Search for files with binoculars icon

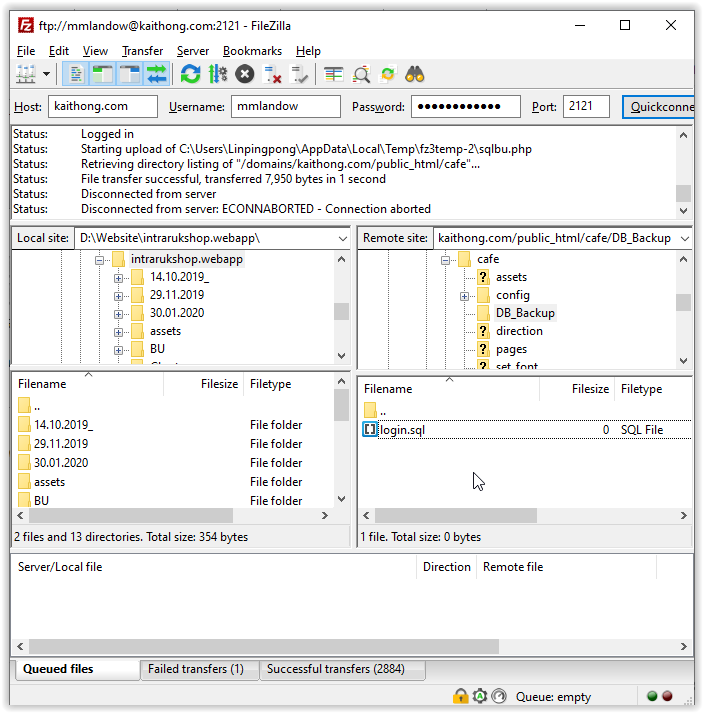[415, 74]
